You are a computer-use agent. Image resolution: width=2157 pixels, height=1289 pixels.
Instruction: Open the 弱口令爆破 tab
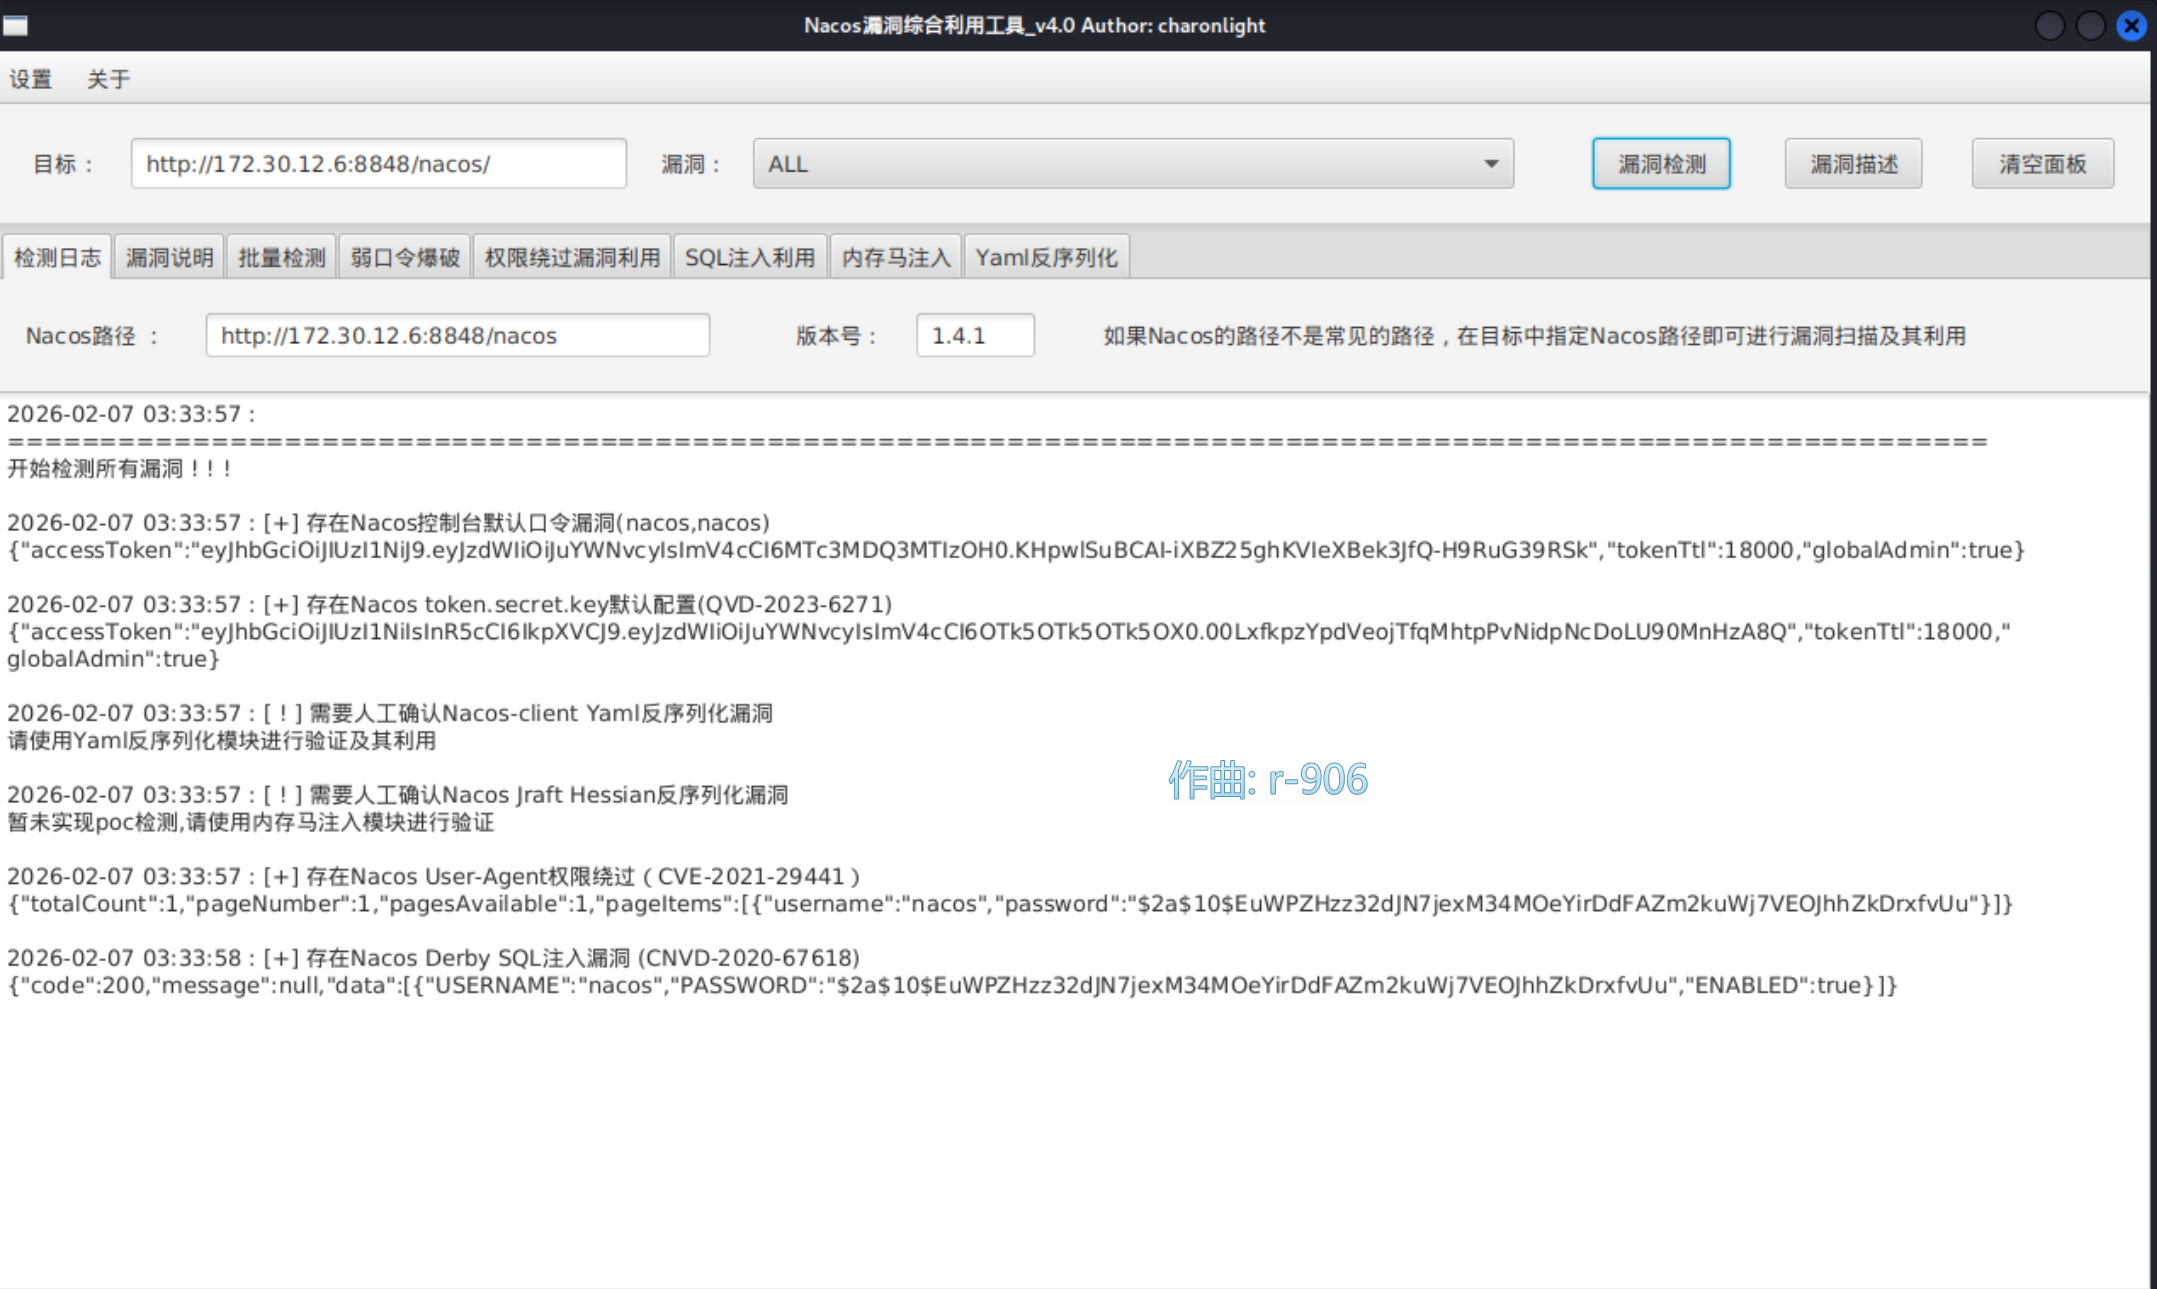[x=405, y=258]
